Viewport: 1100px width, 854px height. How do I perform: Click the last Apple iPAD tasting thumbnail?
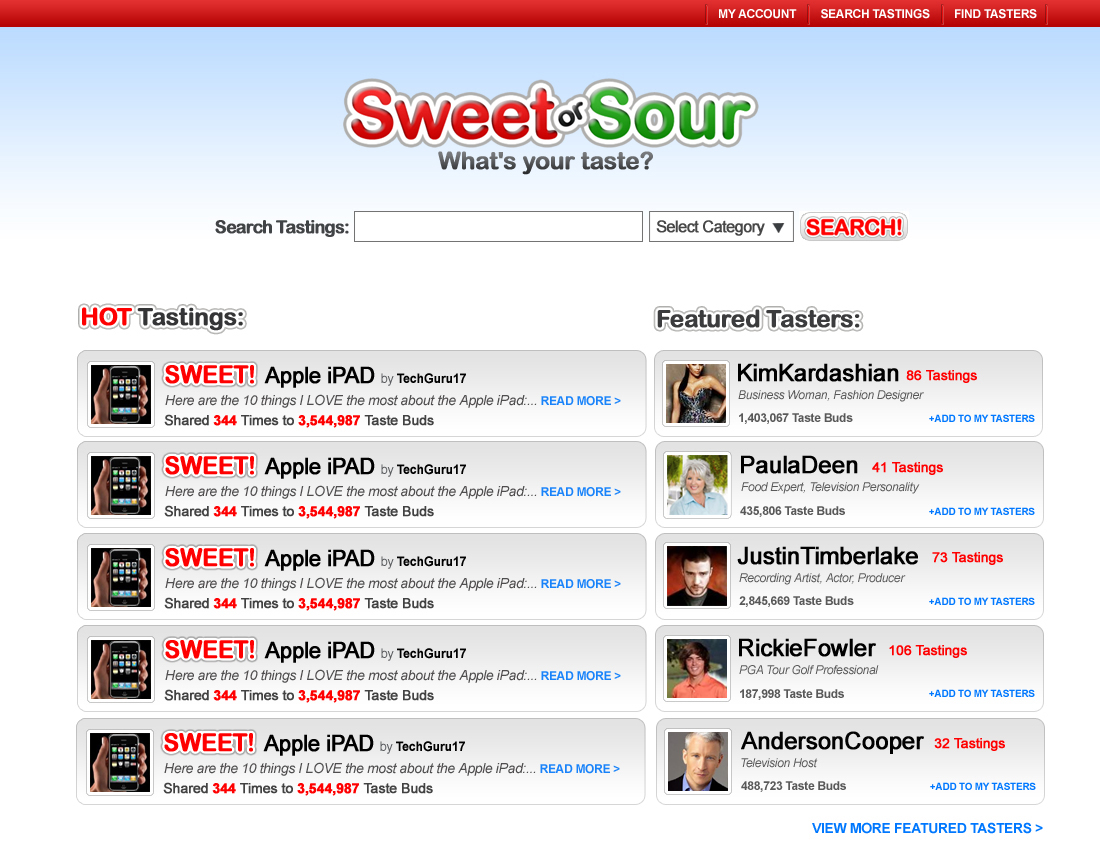point(120,762)
